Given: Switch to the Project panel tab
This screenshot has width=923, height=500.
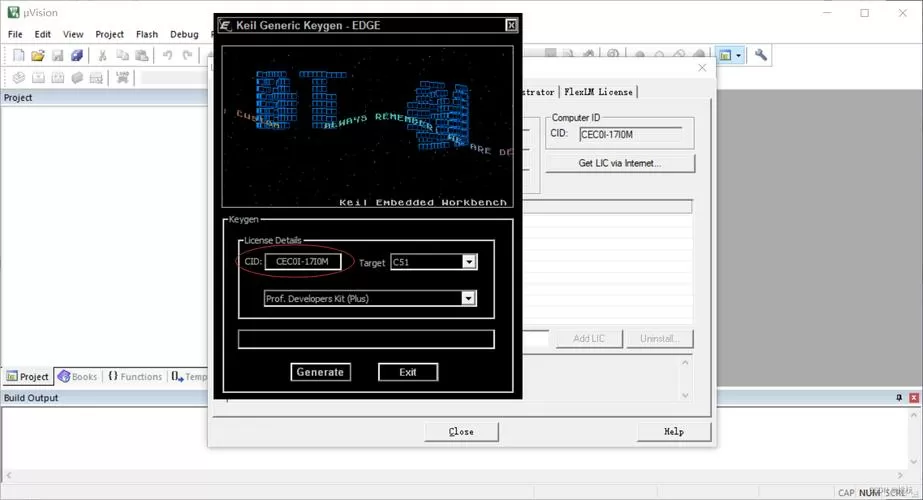Looking at the screenshot, I should 28,376.
